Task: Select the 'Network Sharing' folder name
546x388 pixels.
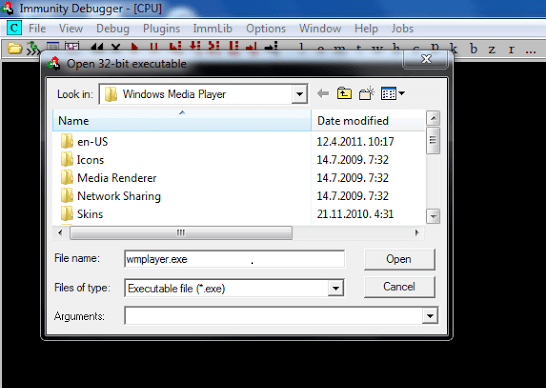Action: (x=119, y=196)
